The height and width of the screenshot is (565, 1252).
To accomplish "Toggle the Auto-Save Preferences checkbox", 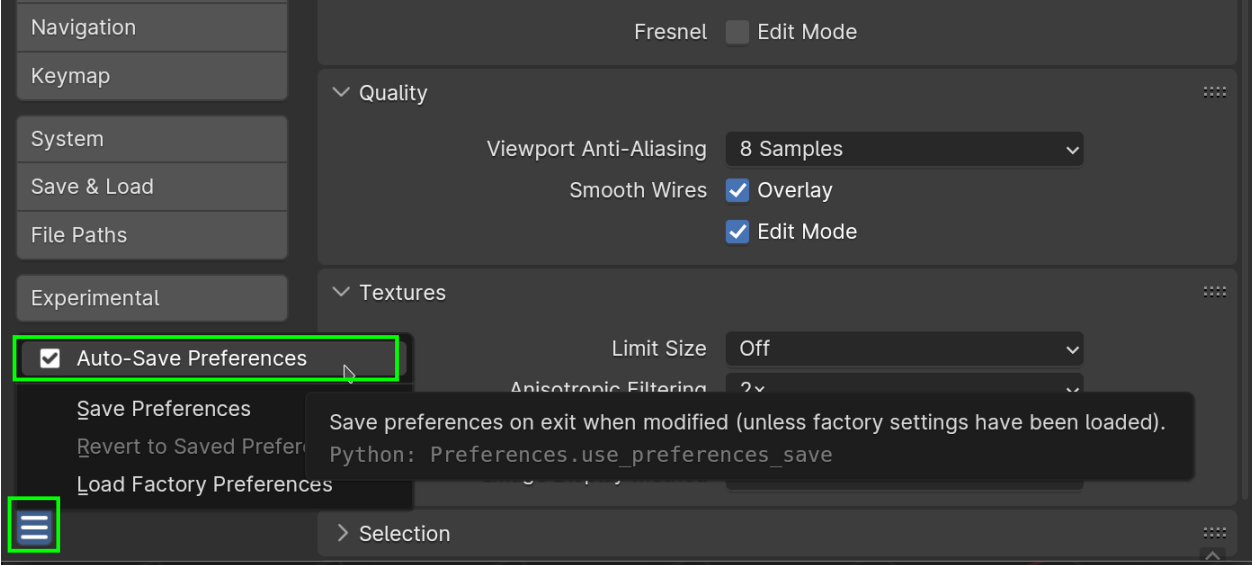I will pos(50,359).
